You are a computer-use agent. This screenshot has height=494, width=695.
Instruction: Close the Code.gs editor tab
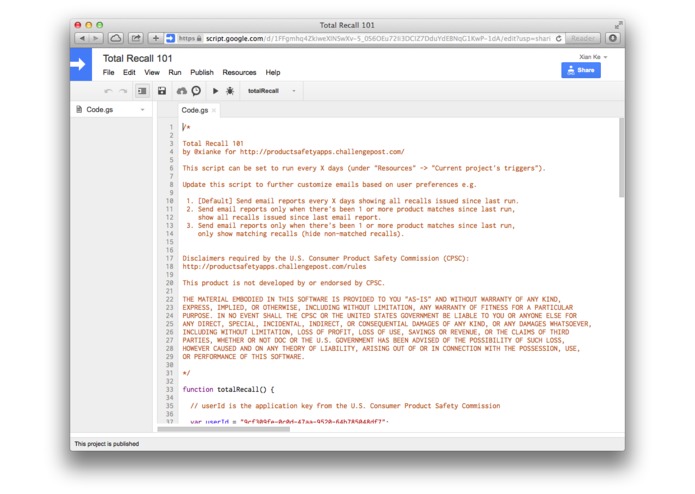[x=214, y=110]
